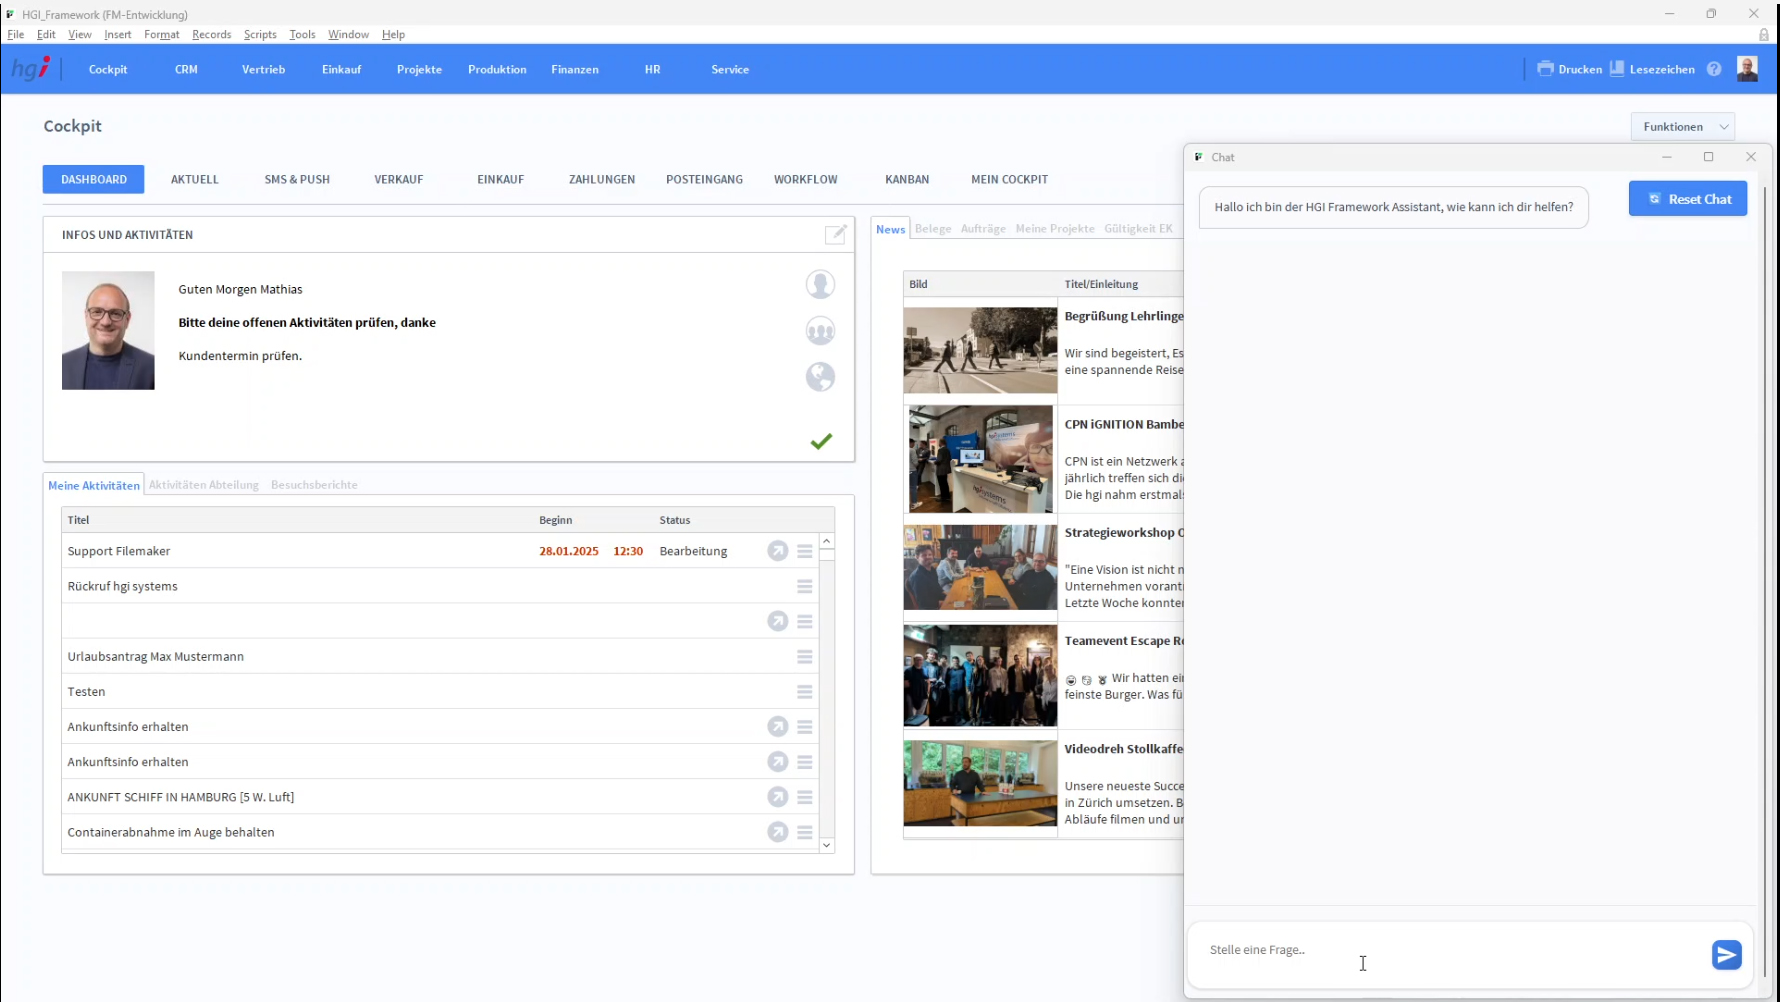Image resolution: width=1780 pixels, height=1002 pixels.
Task: Open the File menu
Action: click(x=16, y=34)
